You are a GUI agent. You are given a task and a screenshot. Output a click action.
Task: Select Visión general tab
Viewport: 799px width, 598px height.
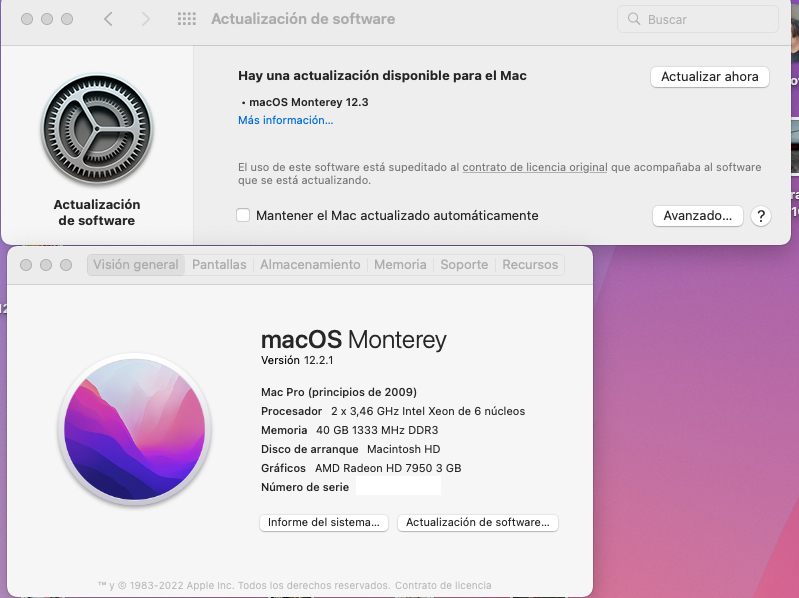(x=136, y=265)
